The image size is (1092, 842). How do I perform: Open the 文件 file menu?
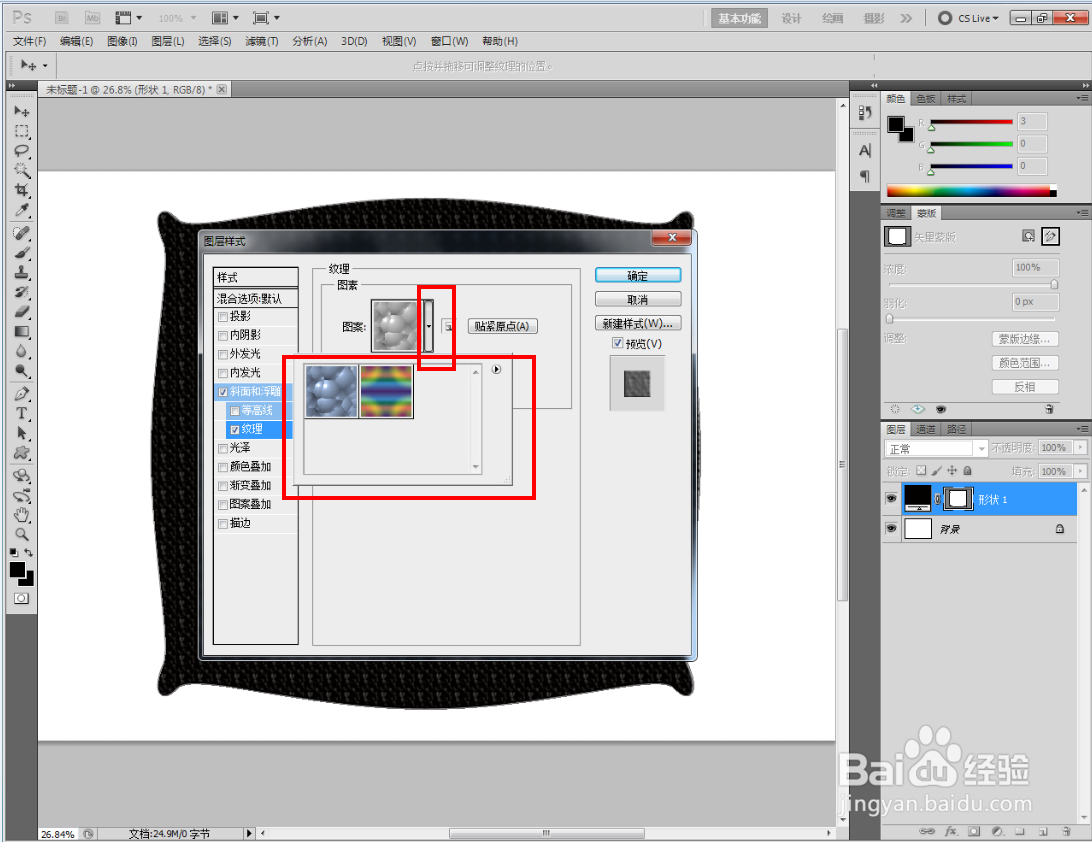coord(29,41)
